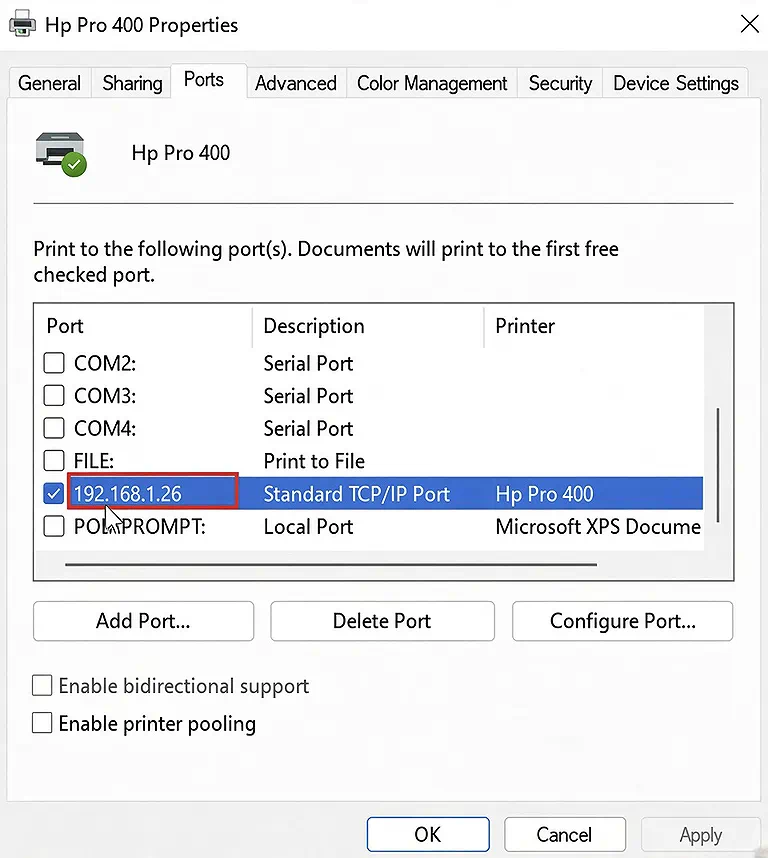Screen dimensions: 768x858
Task: Click the COM2: port name
Action: click(x=105, y=364)
